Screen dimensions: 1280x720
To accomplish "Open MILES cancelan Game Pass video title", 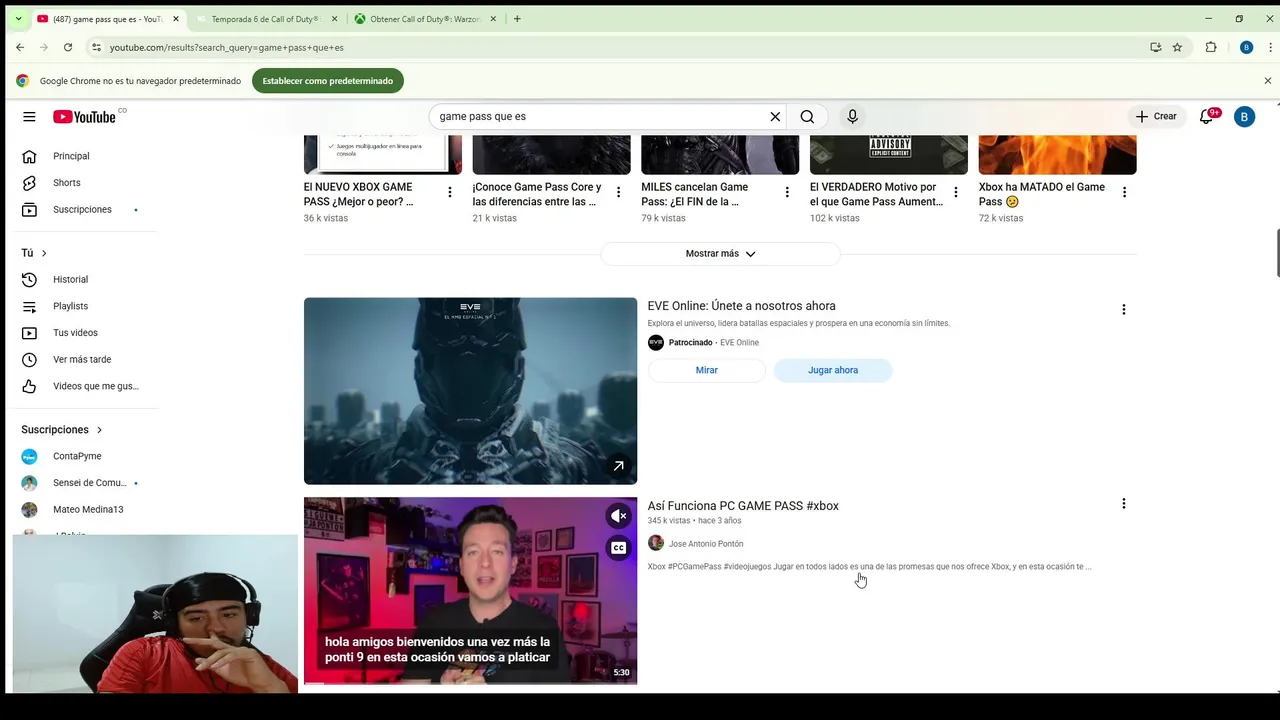I will tap(694, 194).
